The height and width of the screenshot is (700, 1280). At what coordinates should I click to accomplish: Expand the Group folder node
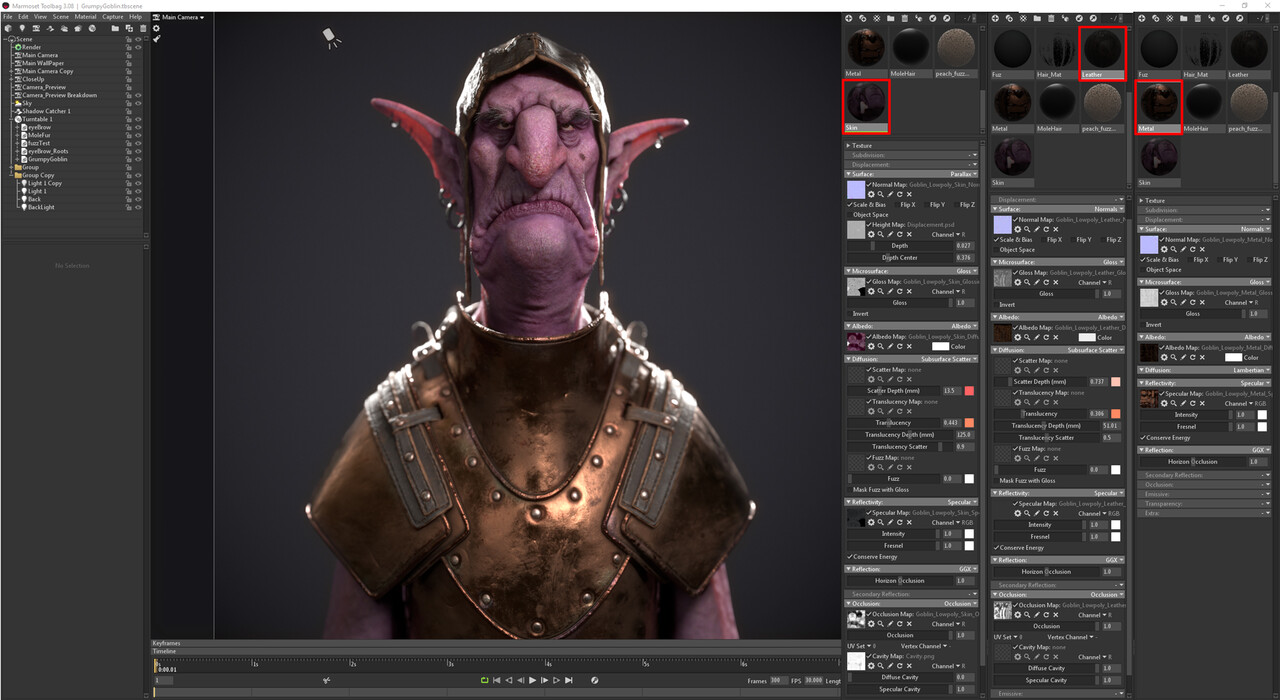tap(12, 167)
